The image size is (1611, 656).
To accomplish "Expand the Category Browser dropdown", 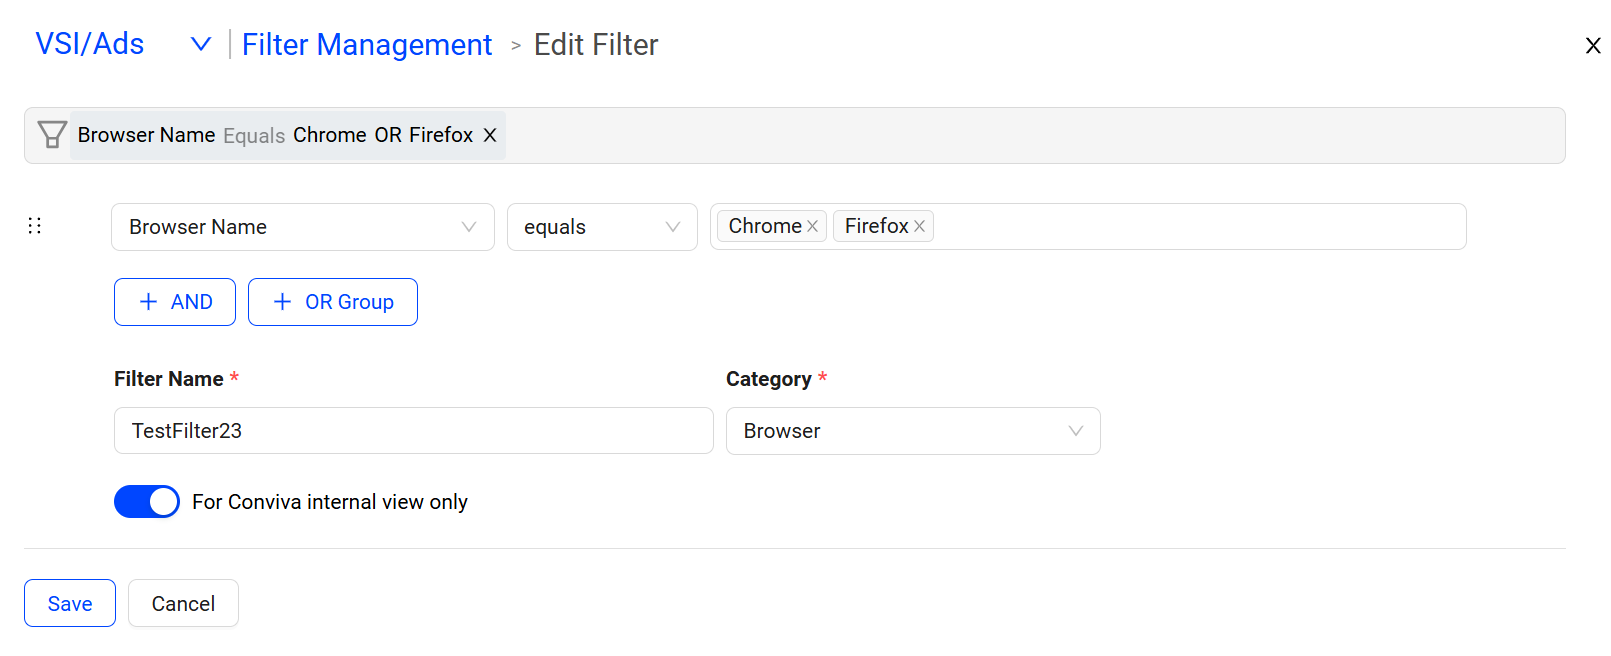I will coord(913,431).
